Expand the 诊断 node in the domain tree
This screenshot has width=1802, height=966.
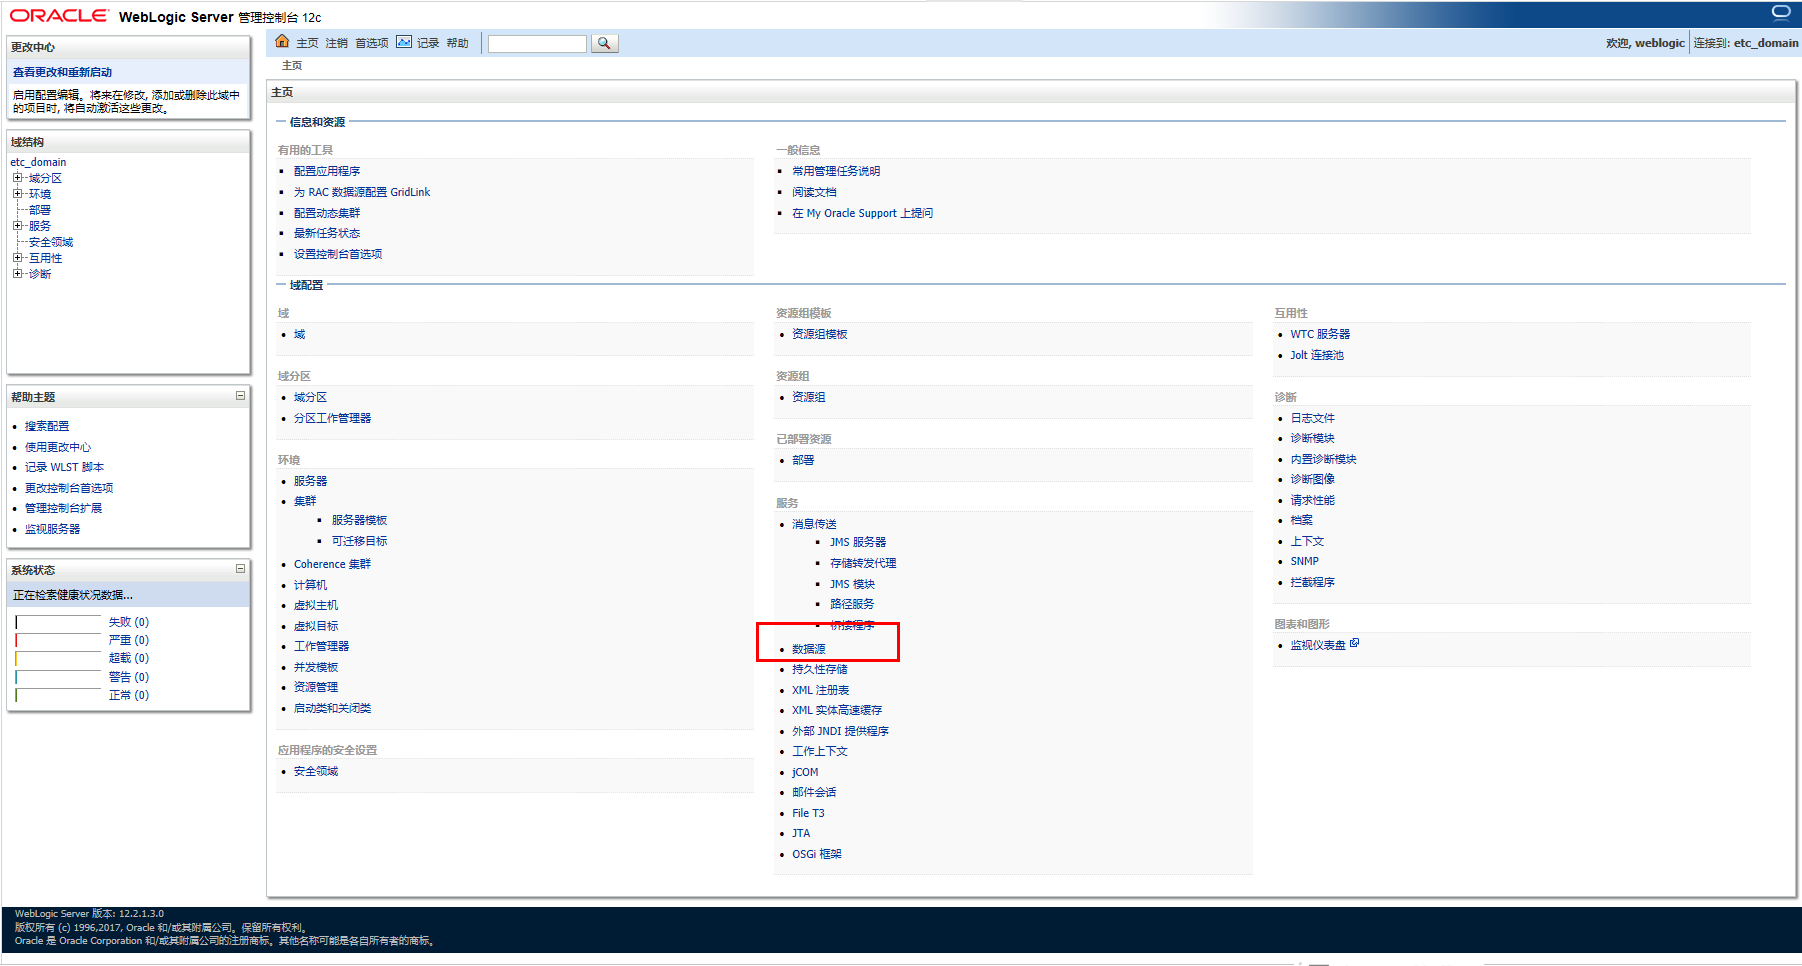coord(17,274)
